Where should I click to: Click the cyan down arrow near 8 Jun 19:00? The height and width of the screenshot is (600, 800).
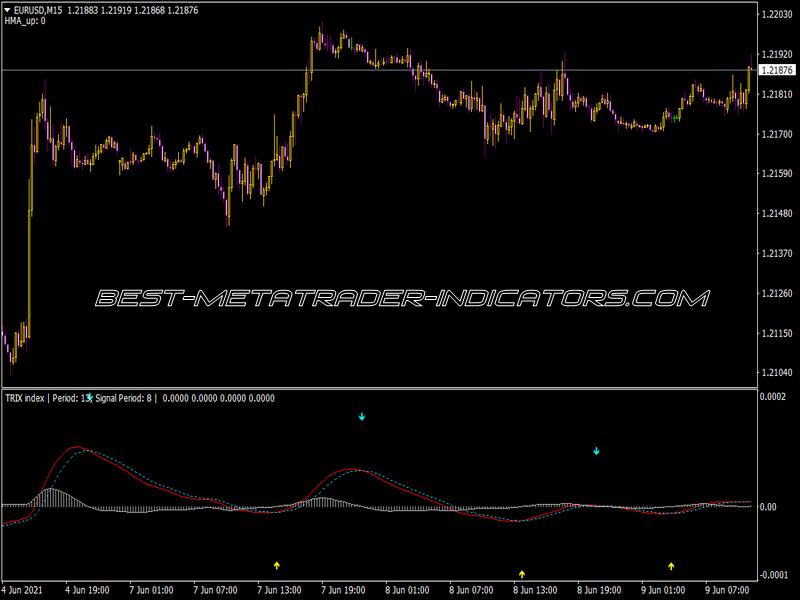click(x=596, y=451)
